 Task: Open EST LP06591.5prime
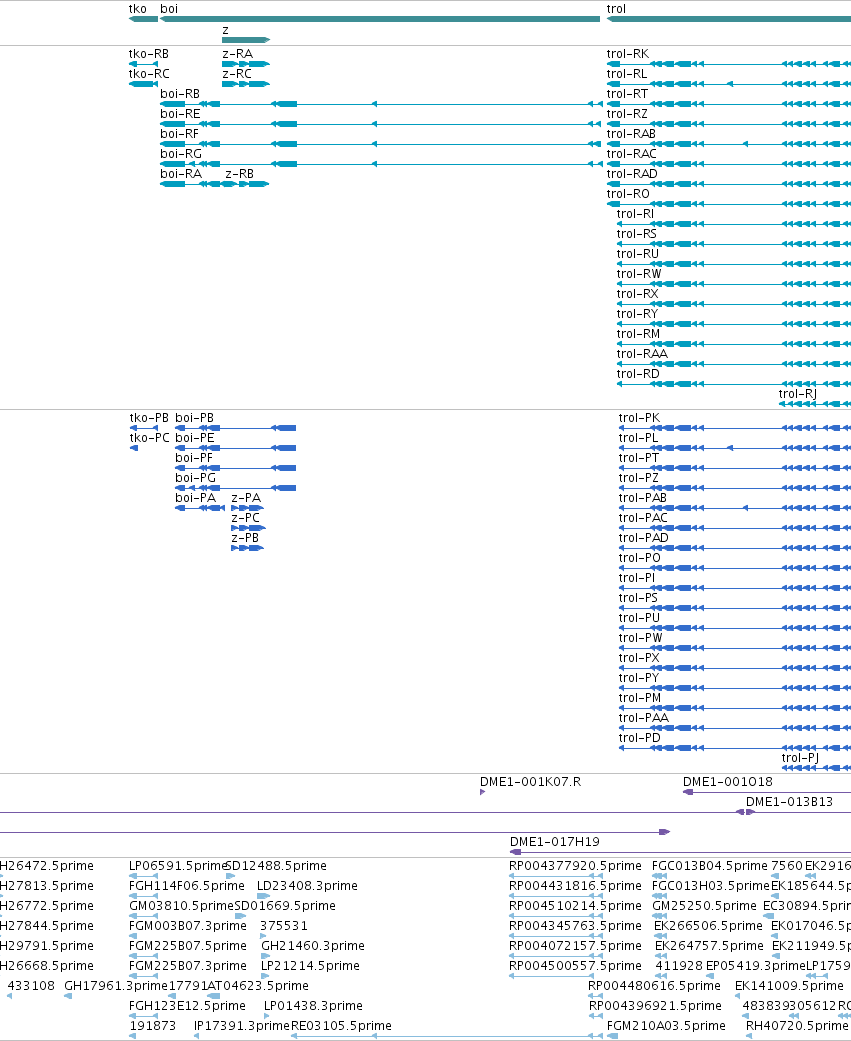(x=177, y=866)
